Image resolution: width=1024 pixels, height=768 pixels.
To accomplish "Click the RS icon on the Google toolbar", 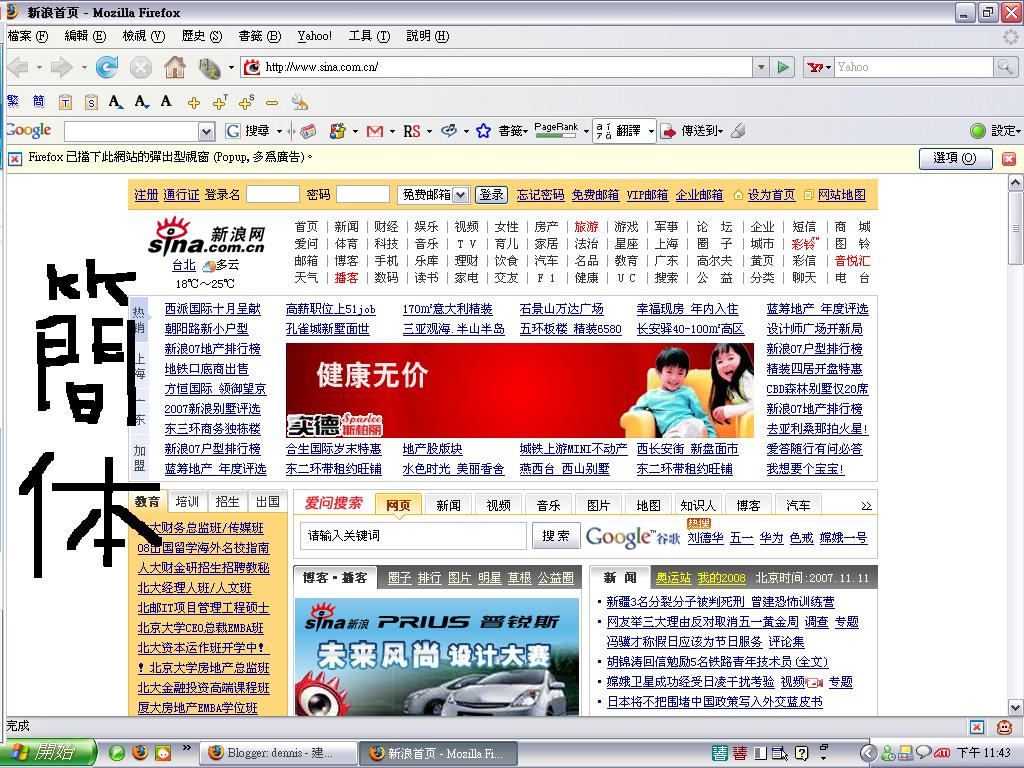I will coord(411,131).
